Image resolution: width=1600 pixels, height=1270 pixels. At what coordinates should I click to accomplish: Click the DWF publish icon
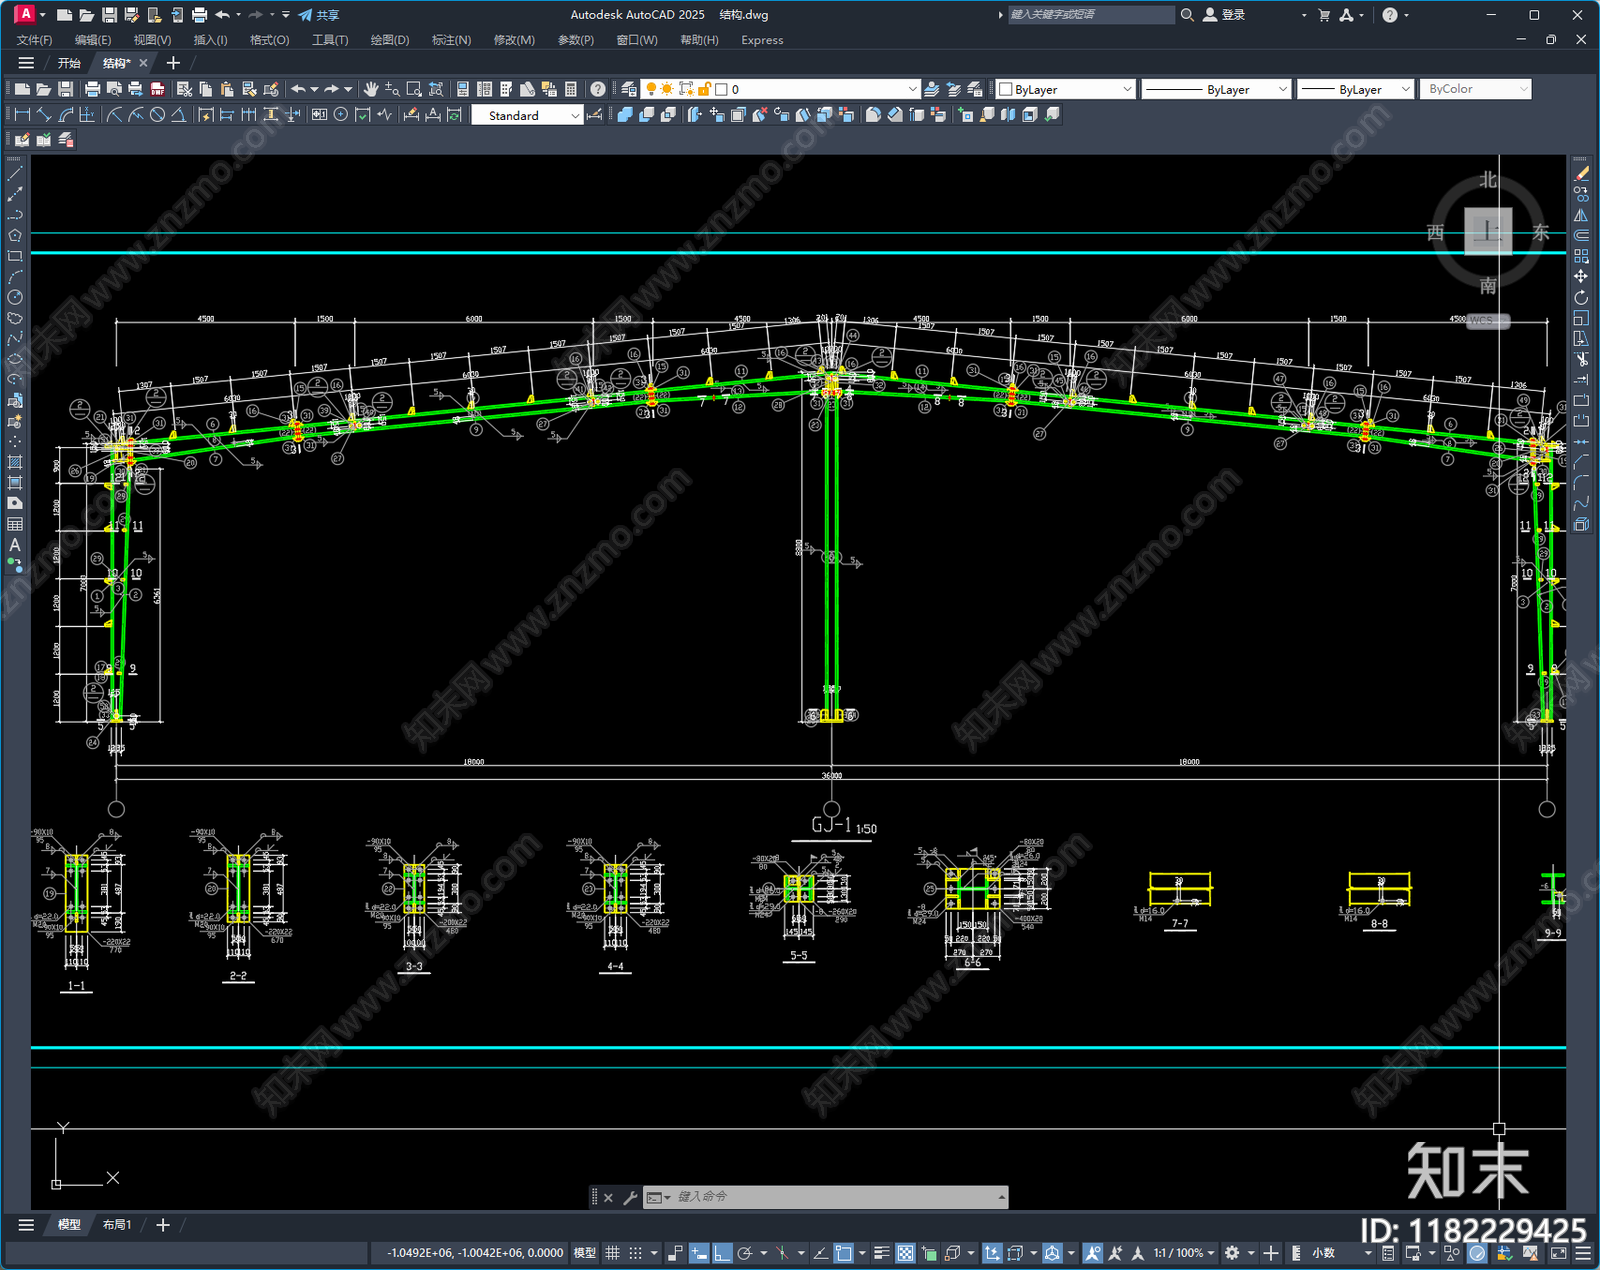pyautogui.click(x=157, y=89)
